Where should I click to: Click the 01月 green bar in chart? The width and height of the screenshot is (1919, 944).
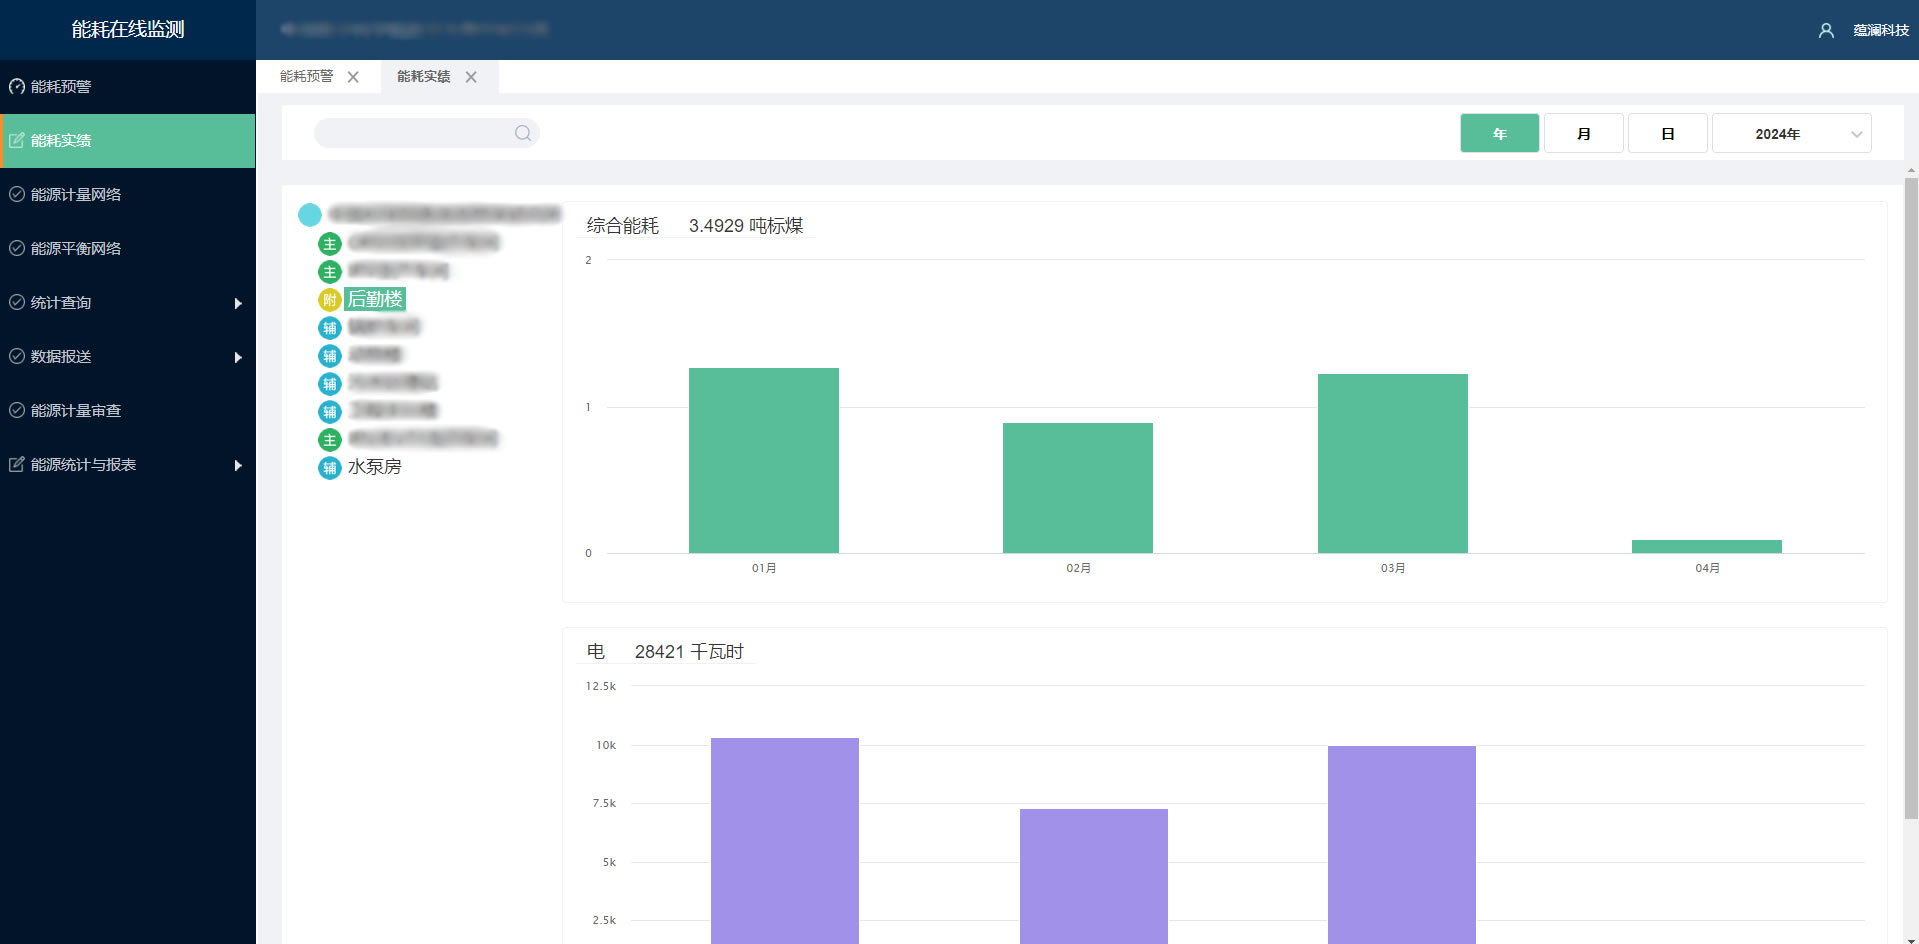[763, 460]
